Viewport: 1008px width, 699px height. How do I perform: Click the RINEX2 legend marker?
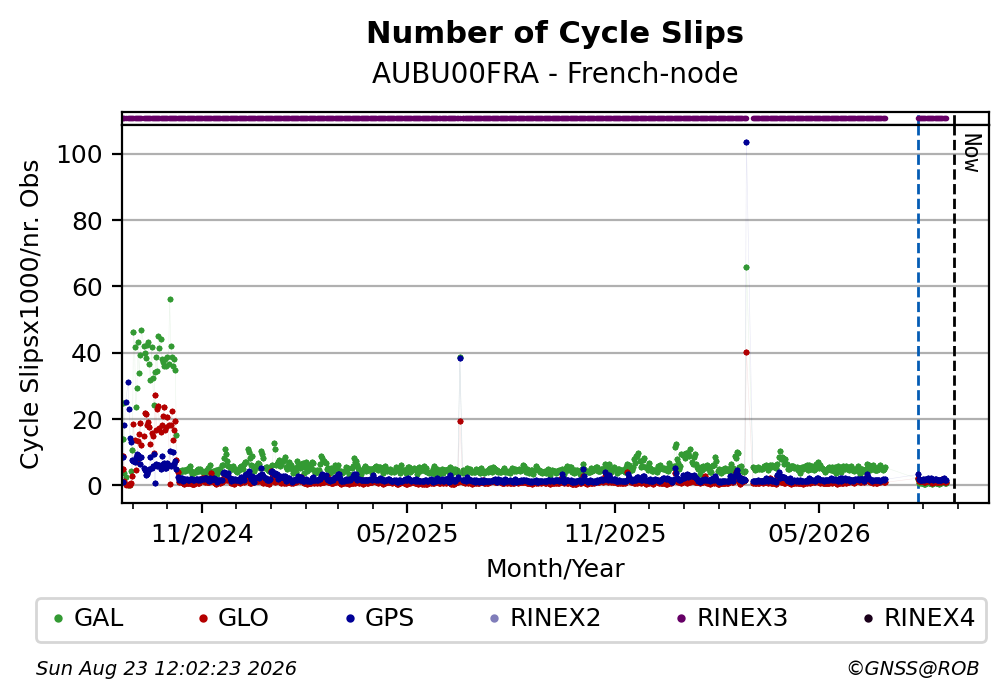[494, 619]
